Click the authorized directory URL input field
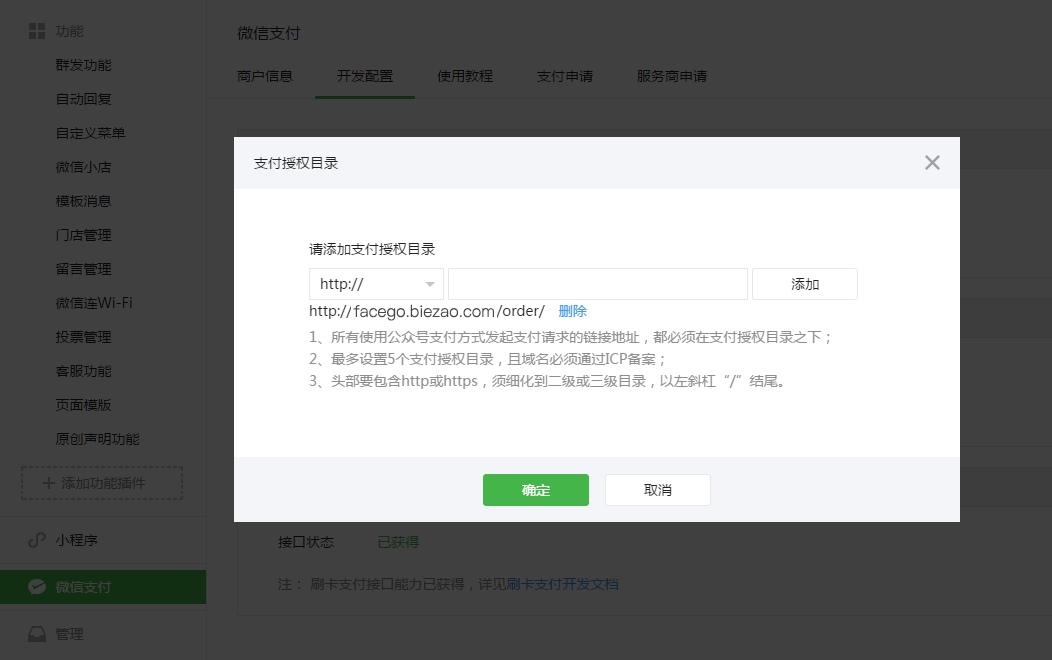The image size is (1052, 660). point(597,284)
